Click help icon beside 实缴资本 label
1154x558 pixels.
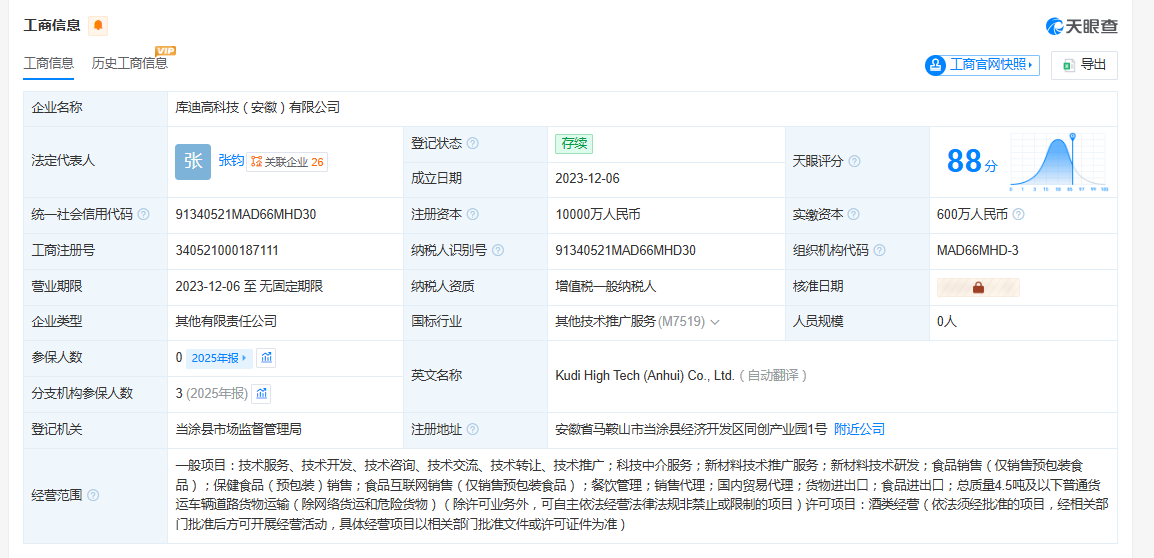pyautogui.click(x=853, y=215)
